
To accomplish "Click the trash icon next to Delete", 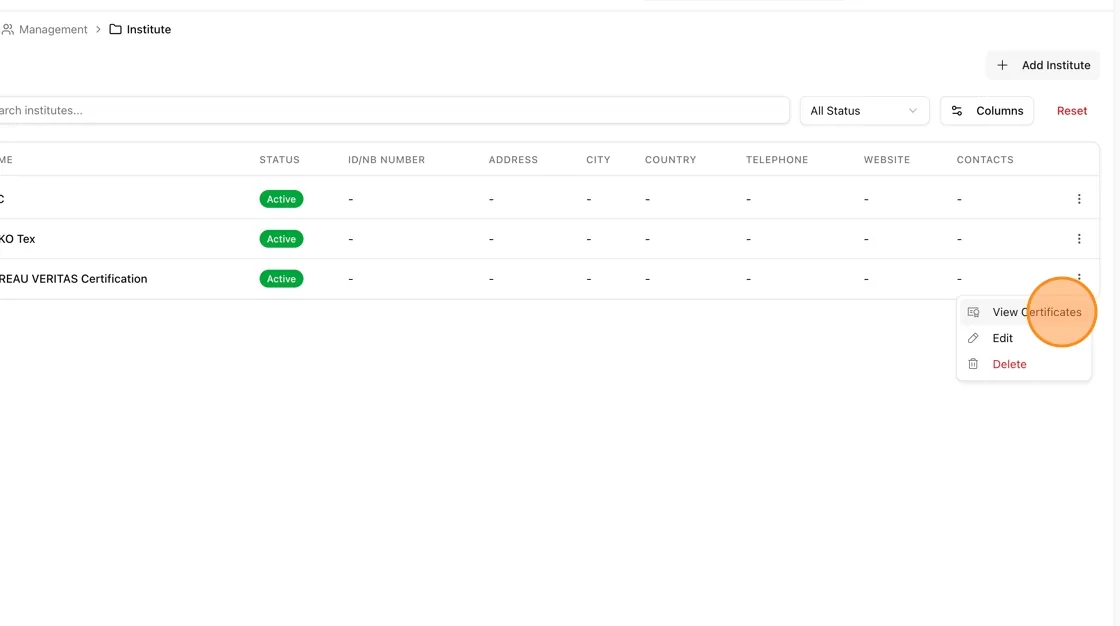I will tap(973, 364).
